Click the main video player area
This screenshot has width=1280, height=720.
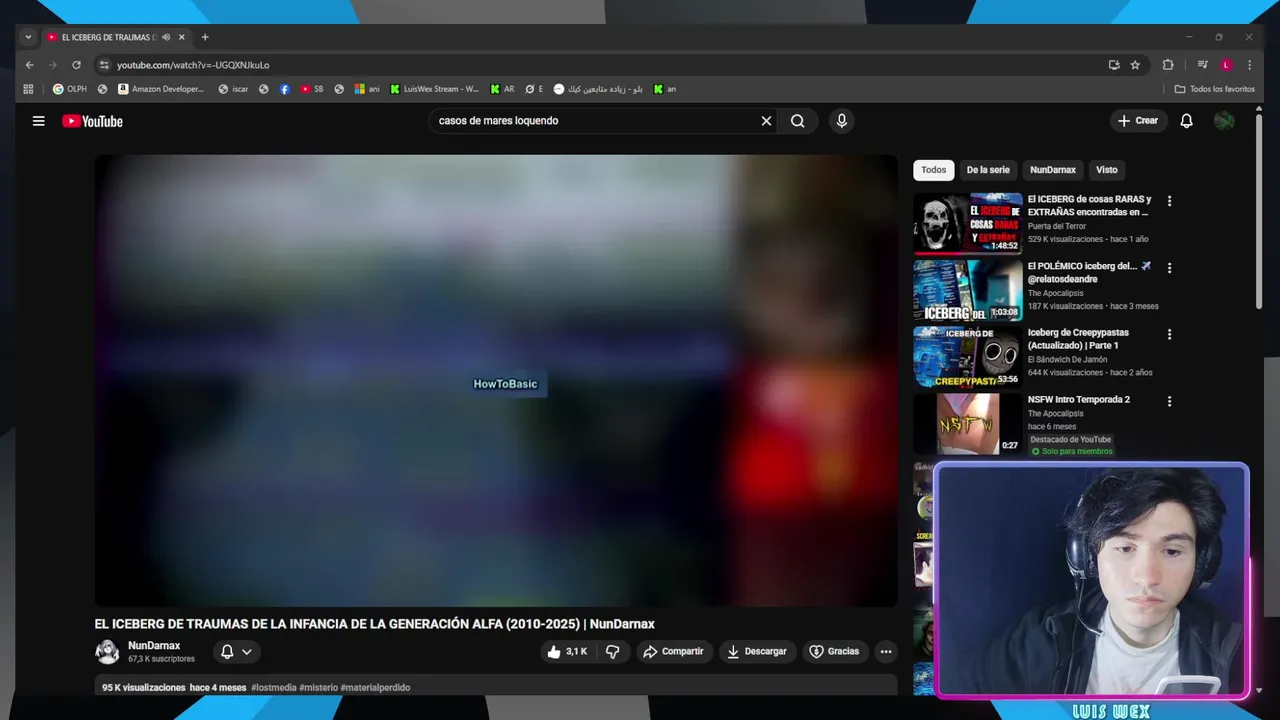[x=496, y=380]
